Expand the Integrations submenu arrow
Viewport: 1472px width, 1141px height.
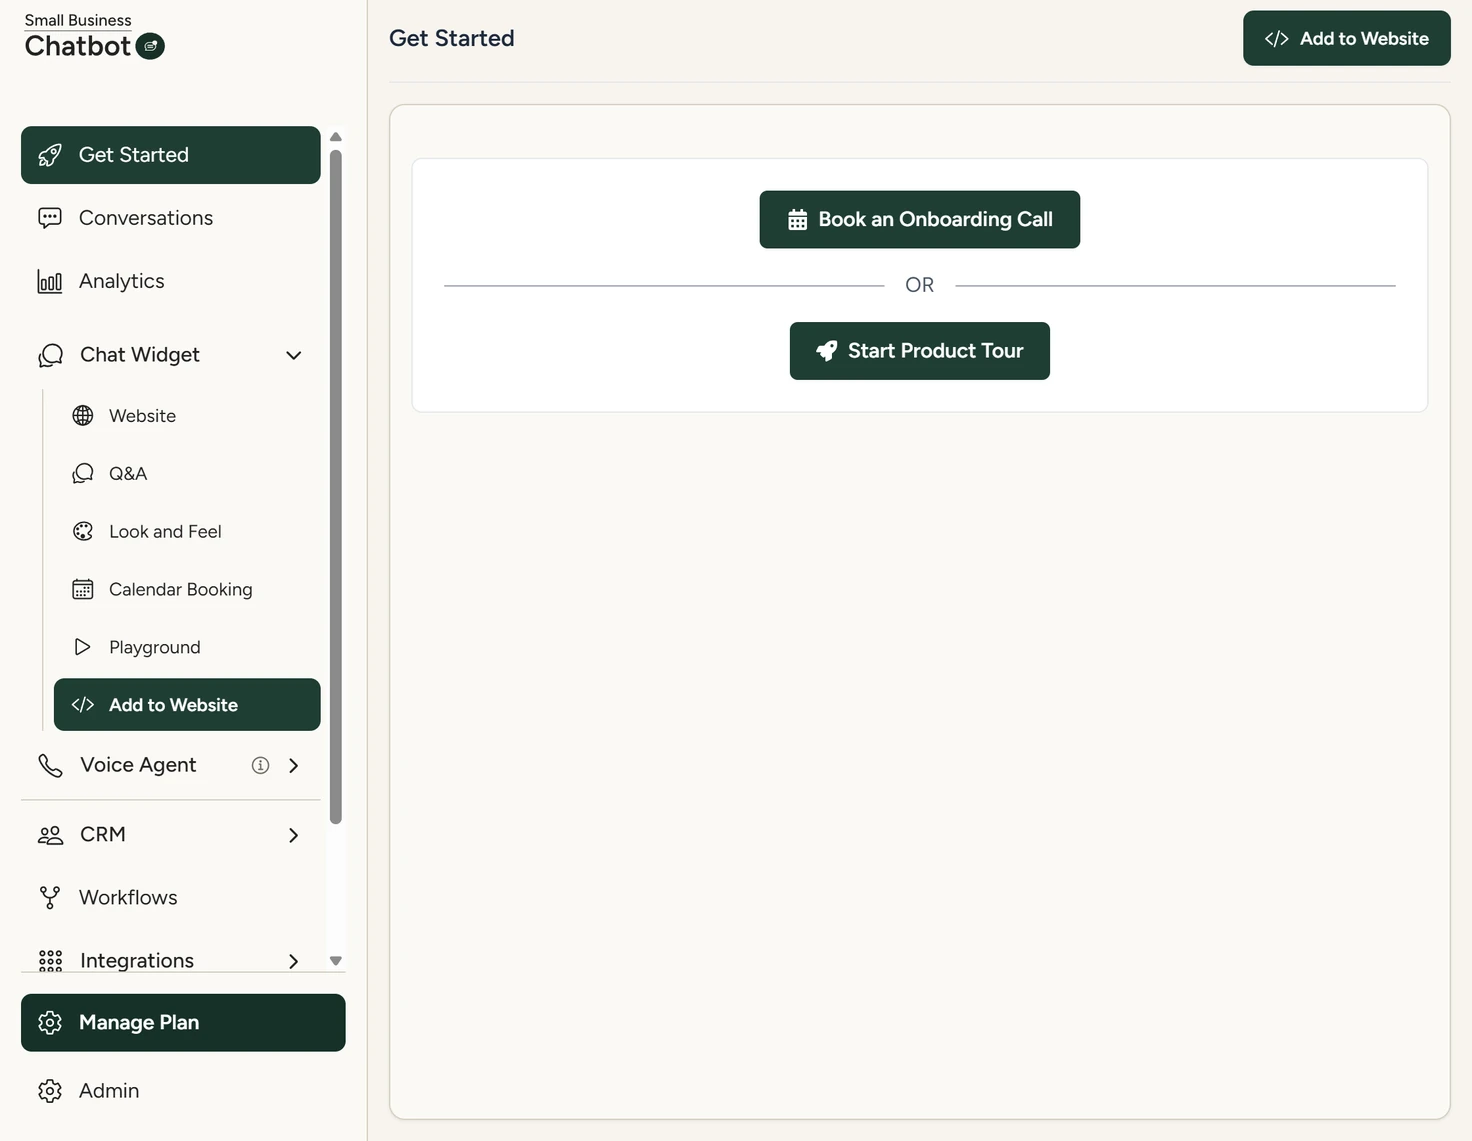[x=294, y=961]
